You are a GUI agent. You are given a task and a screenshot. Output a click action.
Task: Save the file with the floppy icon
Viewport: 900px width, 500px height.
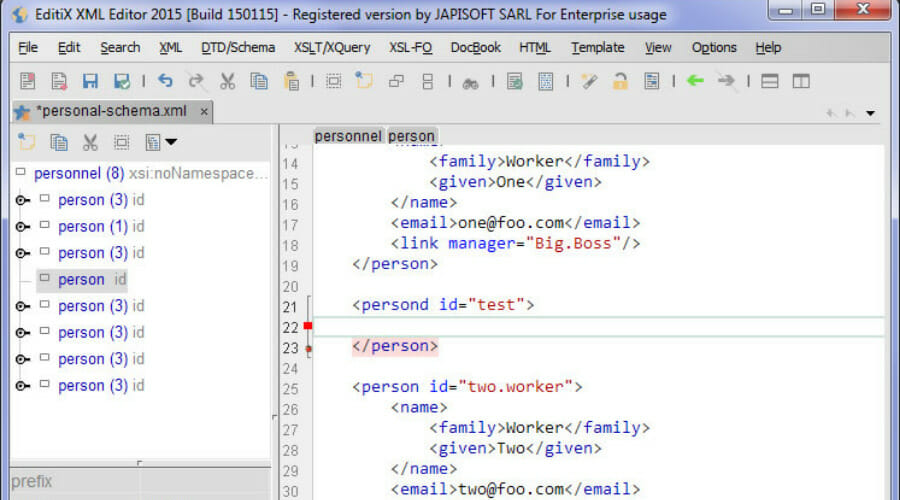(90, 81)
